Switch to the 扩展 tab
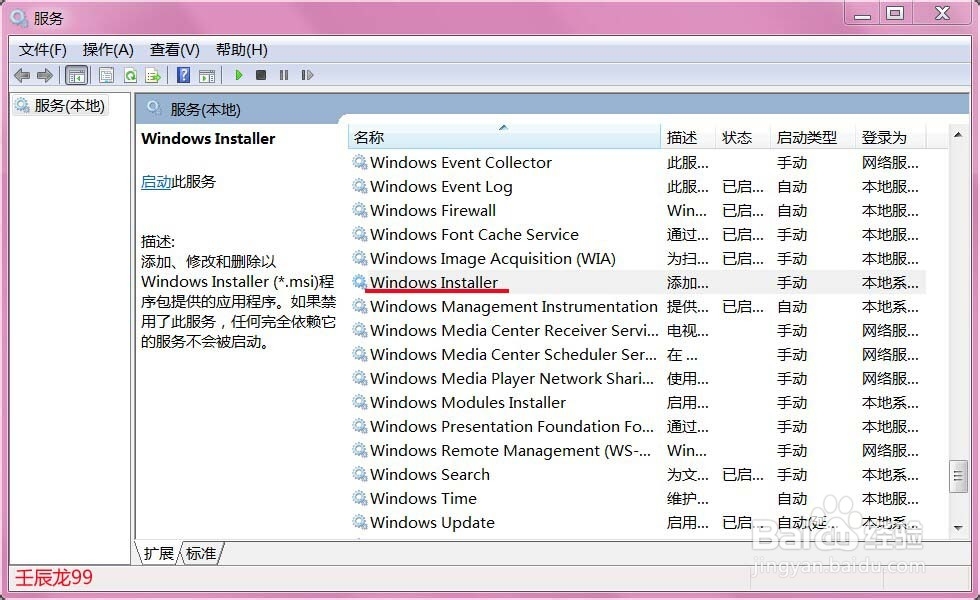This screenshot has width=980, height=600. [159, 554]
